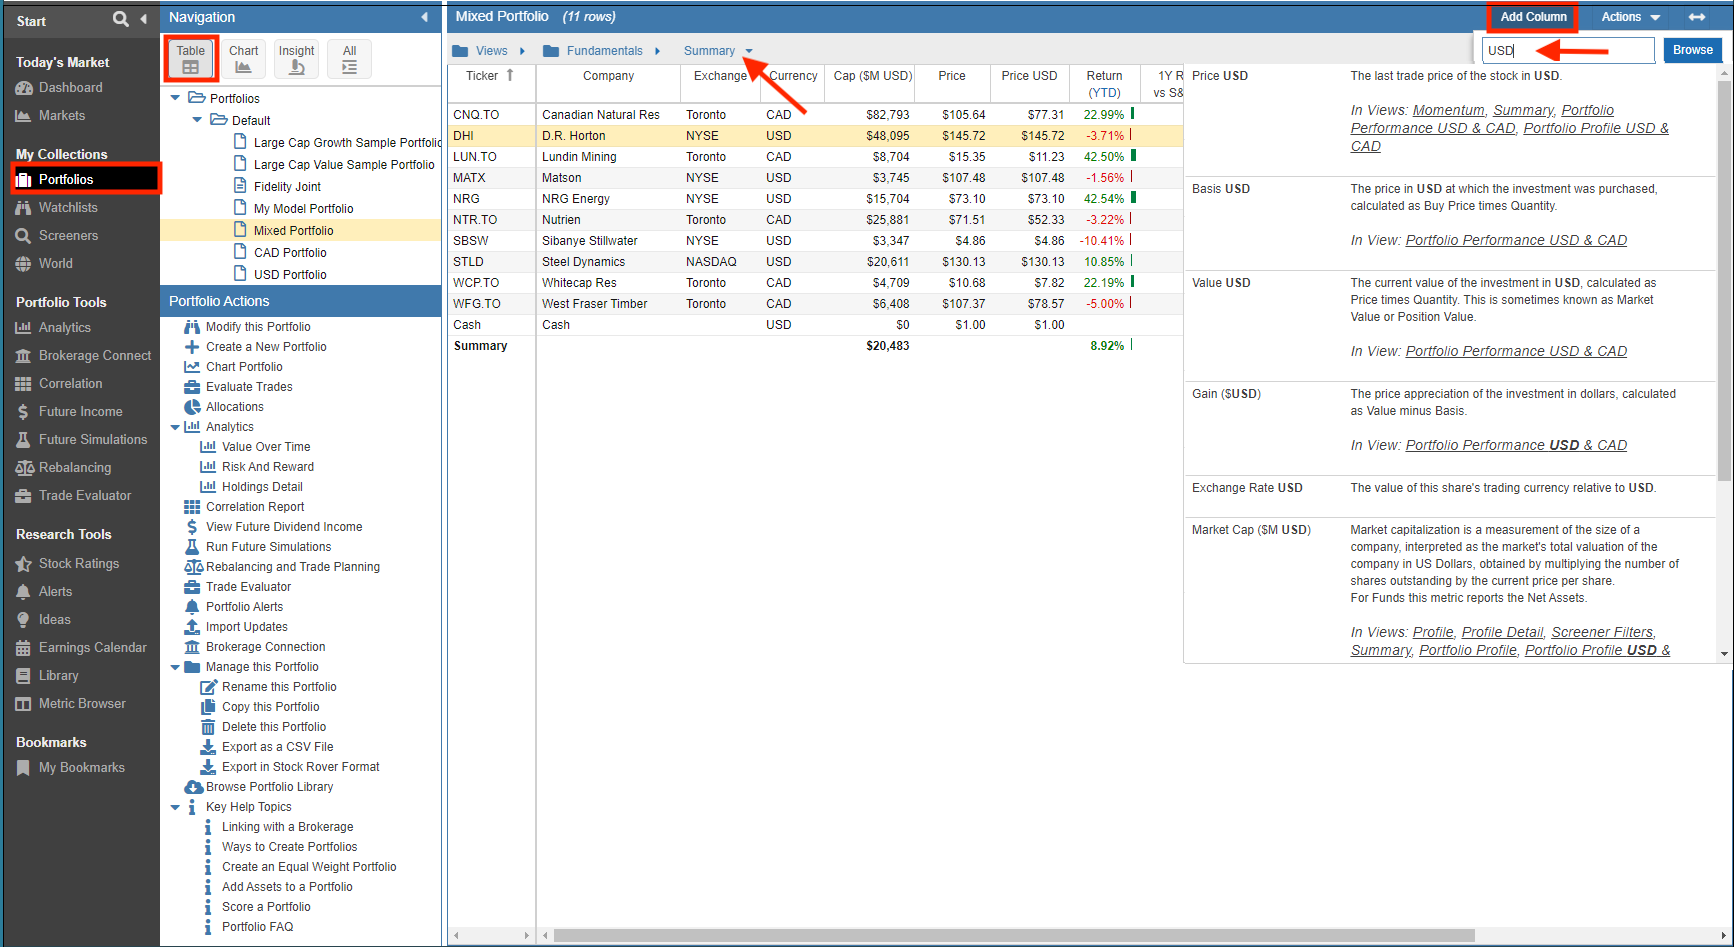Open Watchlists binoculars icon
Screen dimensions: 1734x947
coord(24,208)
